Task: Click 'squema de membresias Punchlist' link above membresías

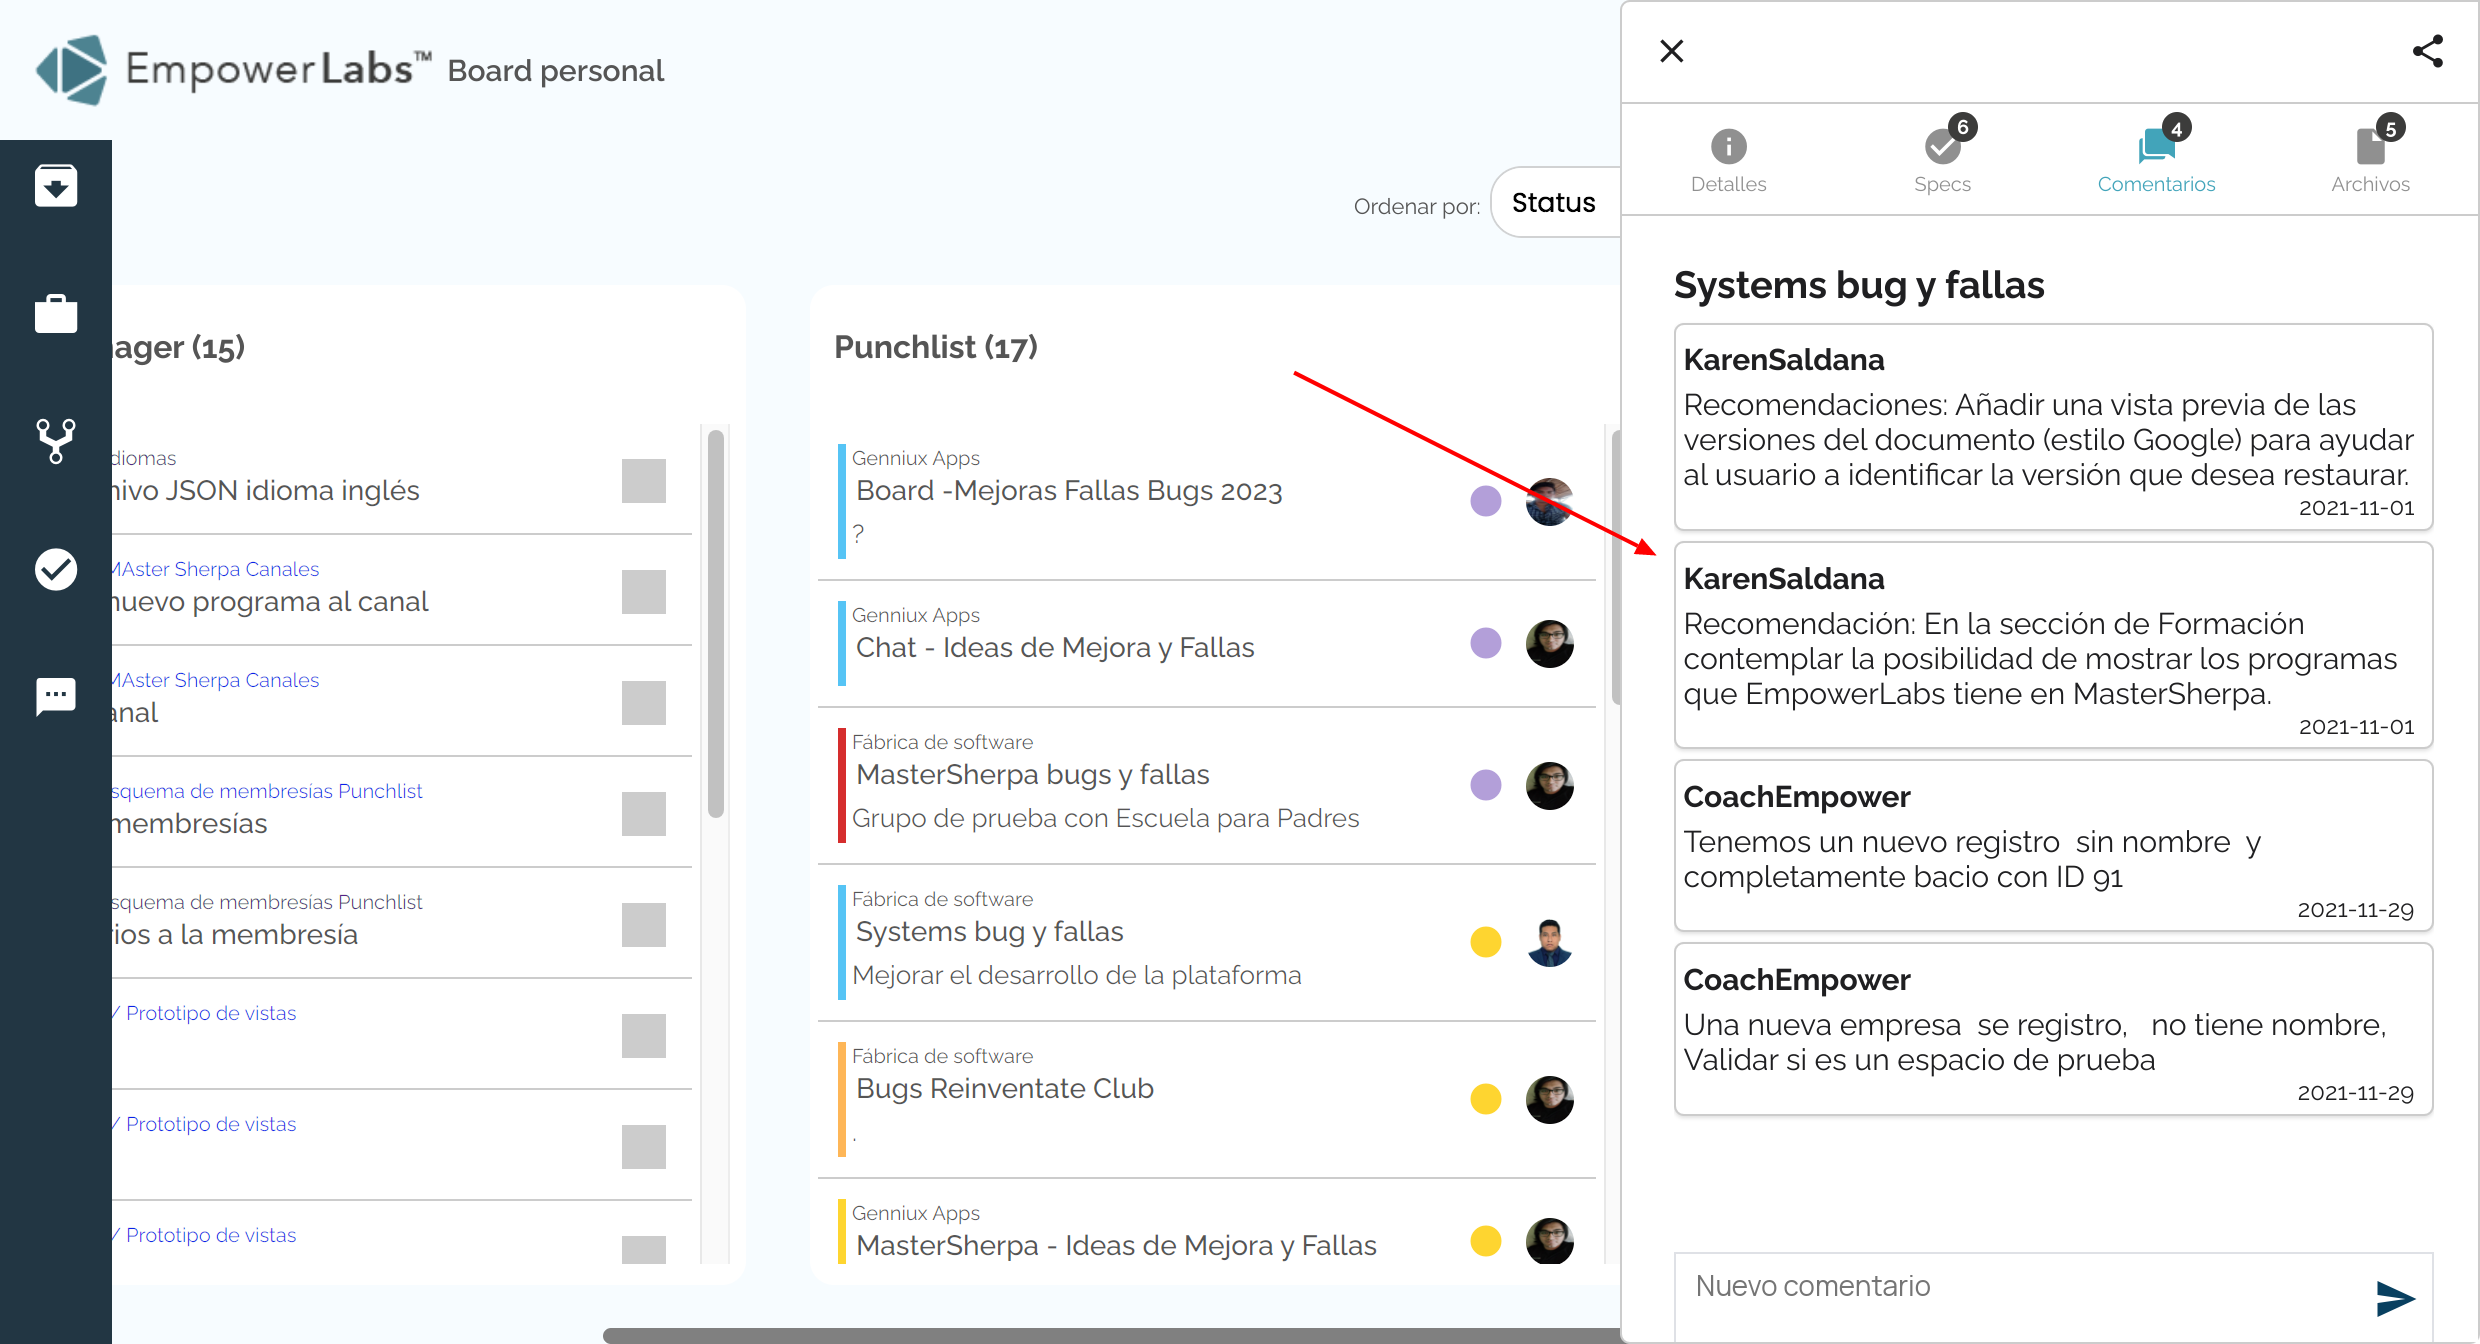Action: (x=268, y=791)
